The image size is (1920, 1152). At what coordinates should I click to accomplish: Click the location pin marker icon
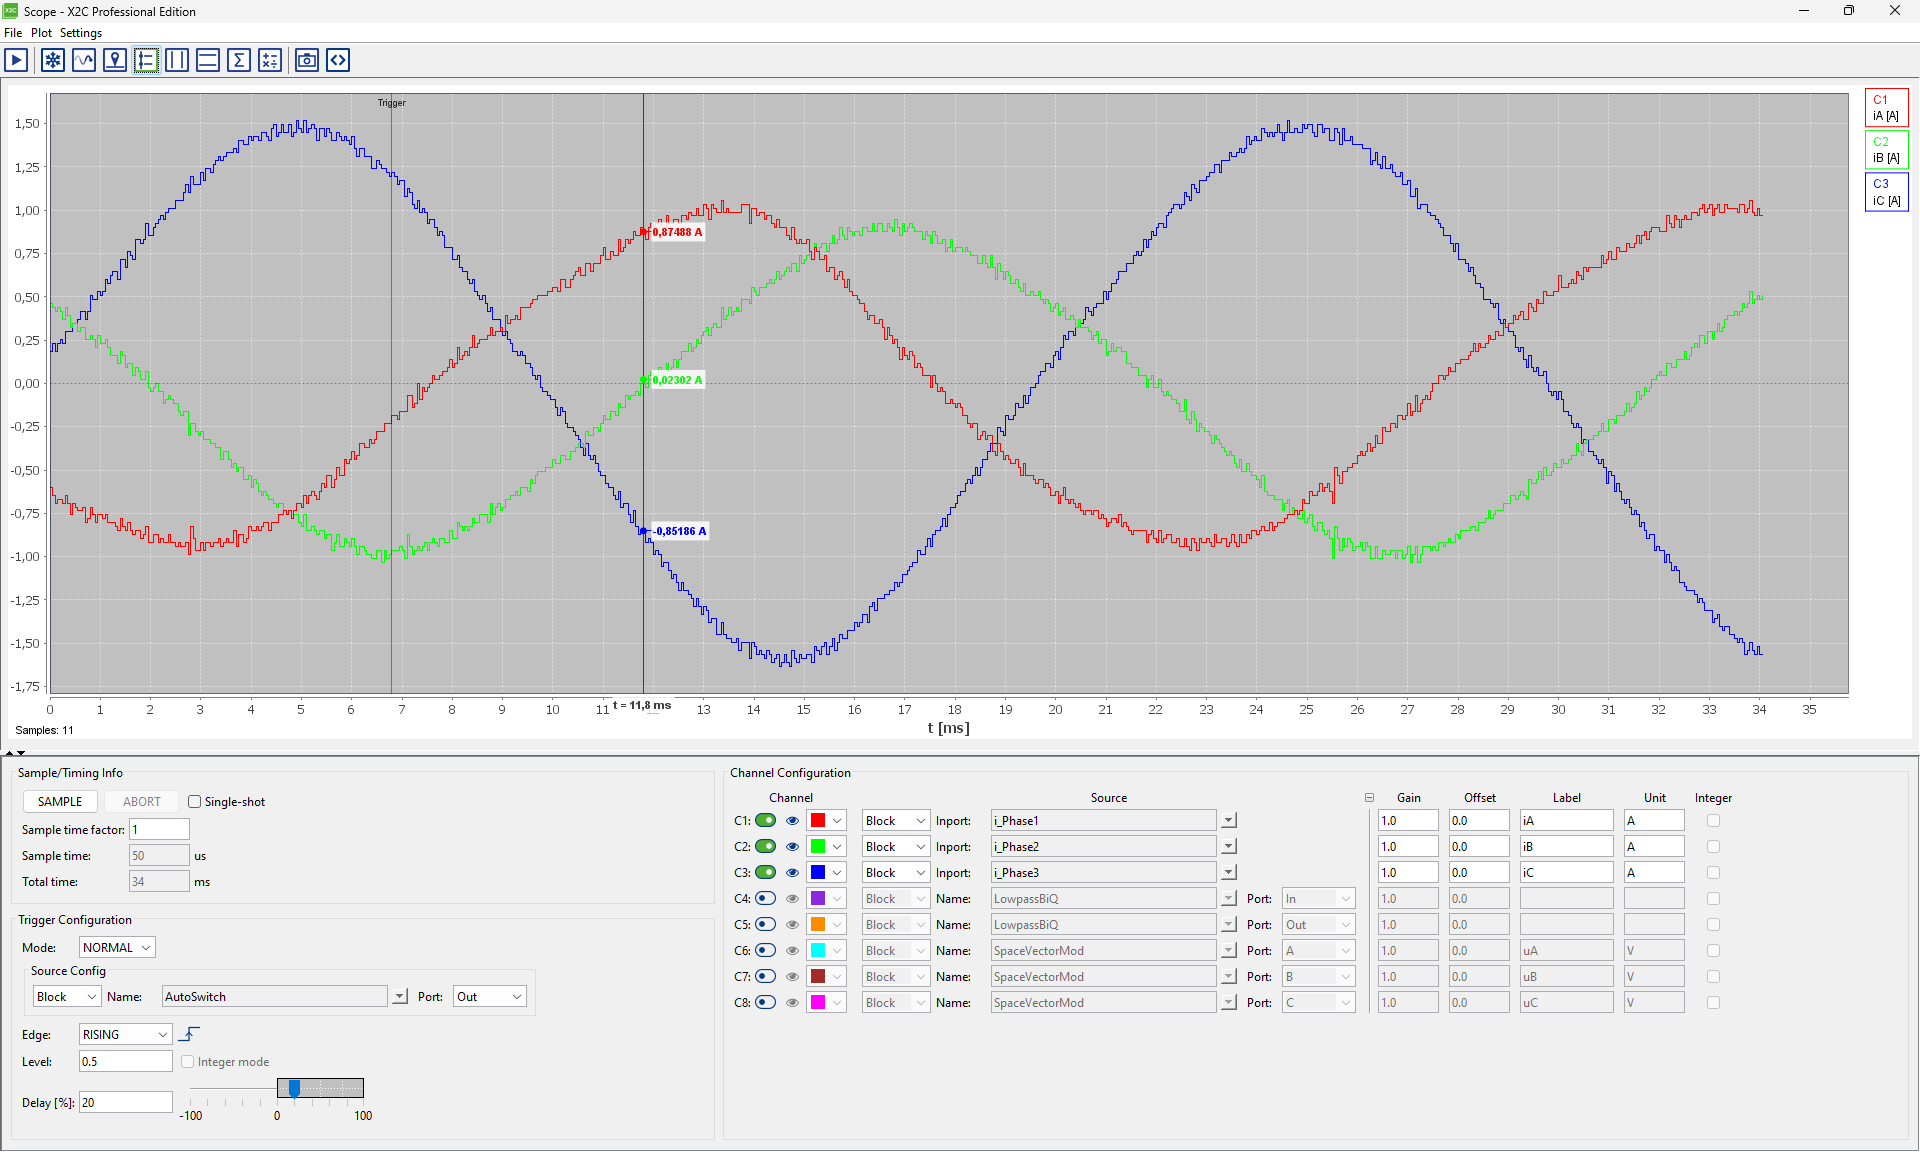coord(115,60)
